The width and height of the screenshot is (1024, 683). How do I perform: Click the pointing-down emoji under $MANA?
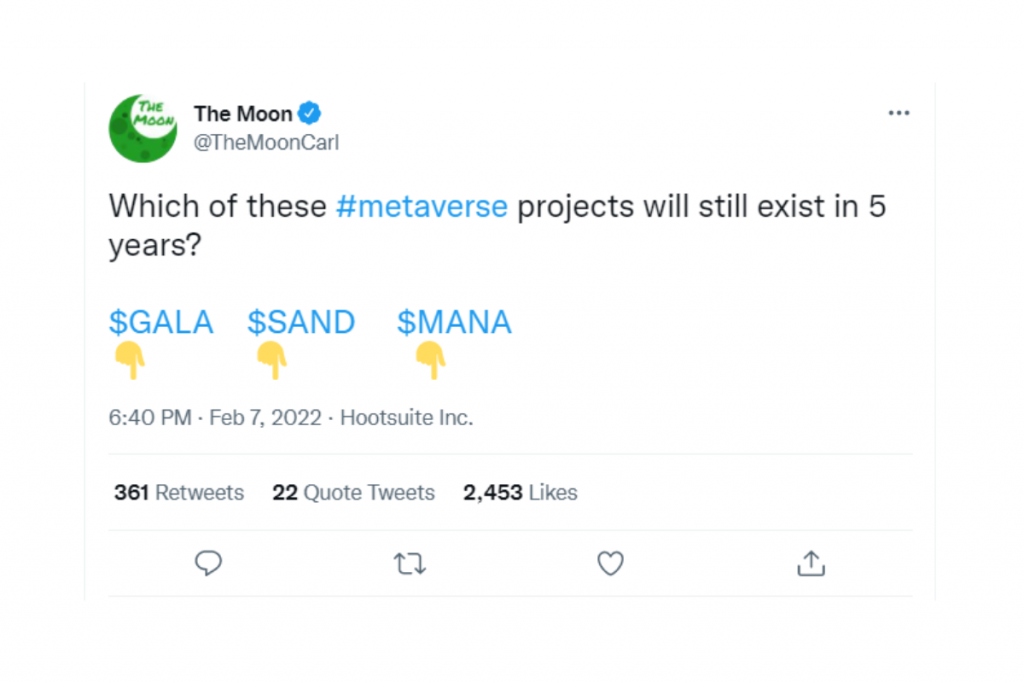428,362
